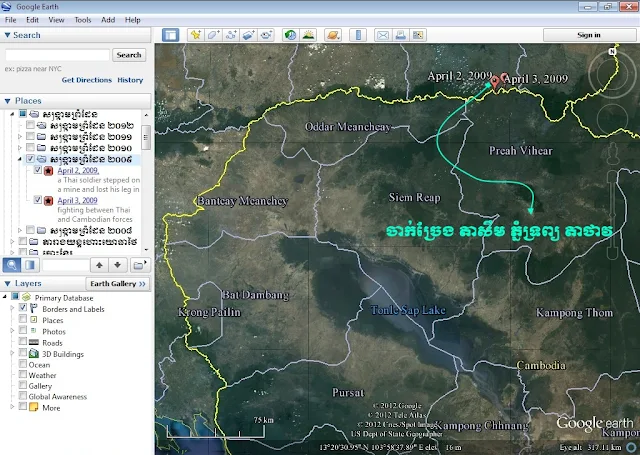Click the zoom slider in navigation controls
The width and height of the screenshot is (640, 455).
pyautogui.click(x=612, y=215)
